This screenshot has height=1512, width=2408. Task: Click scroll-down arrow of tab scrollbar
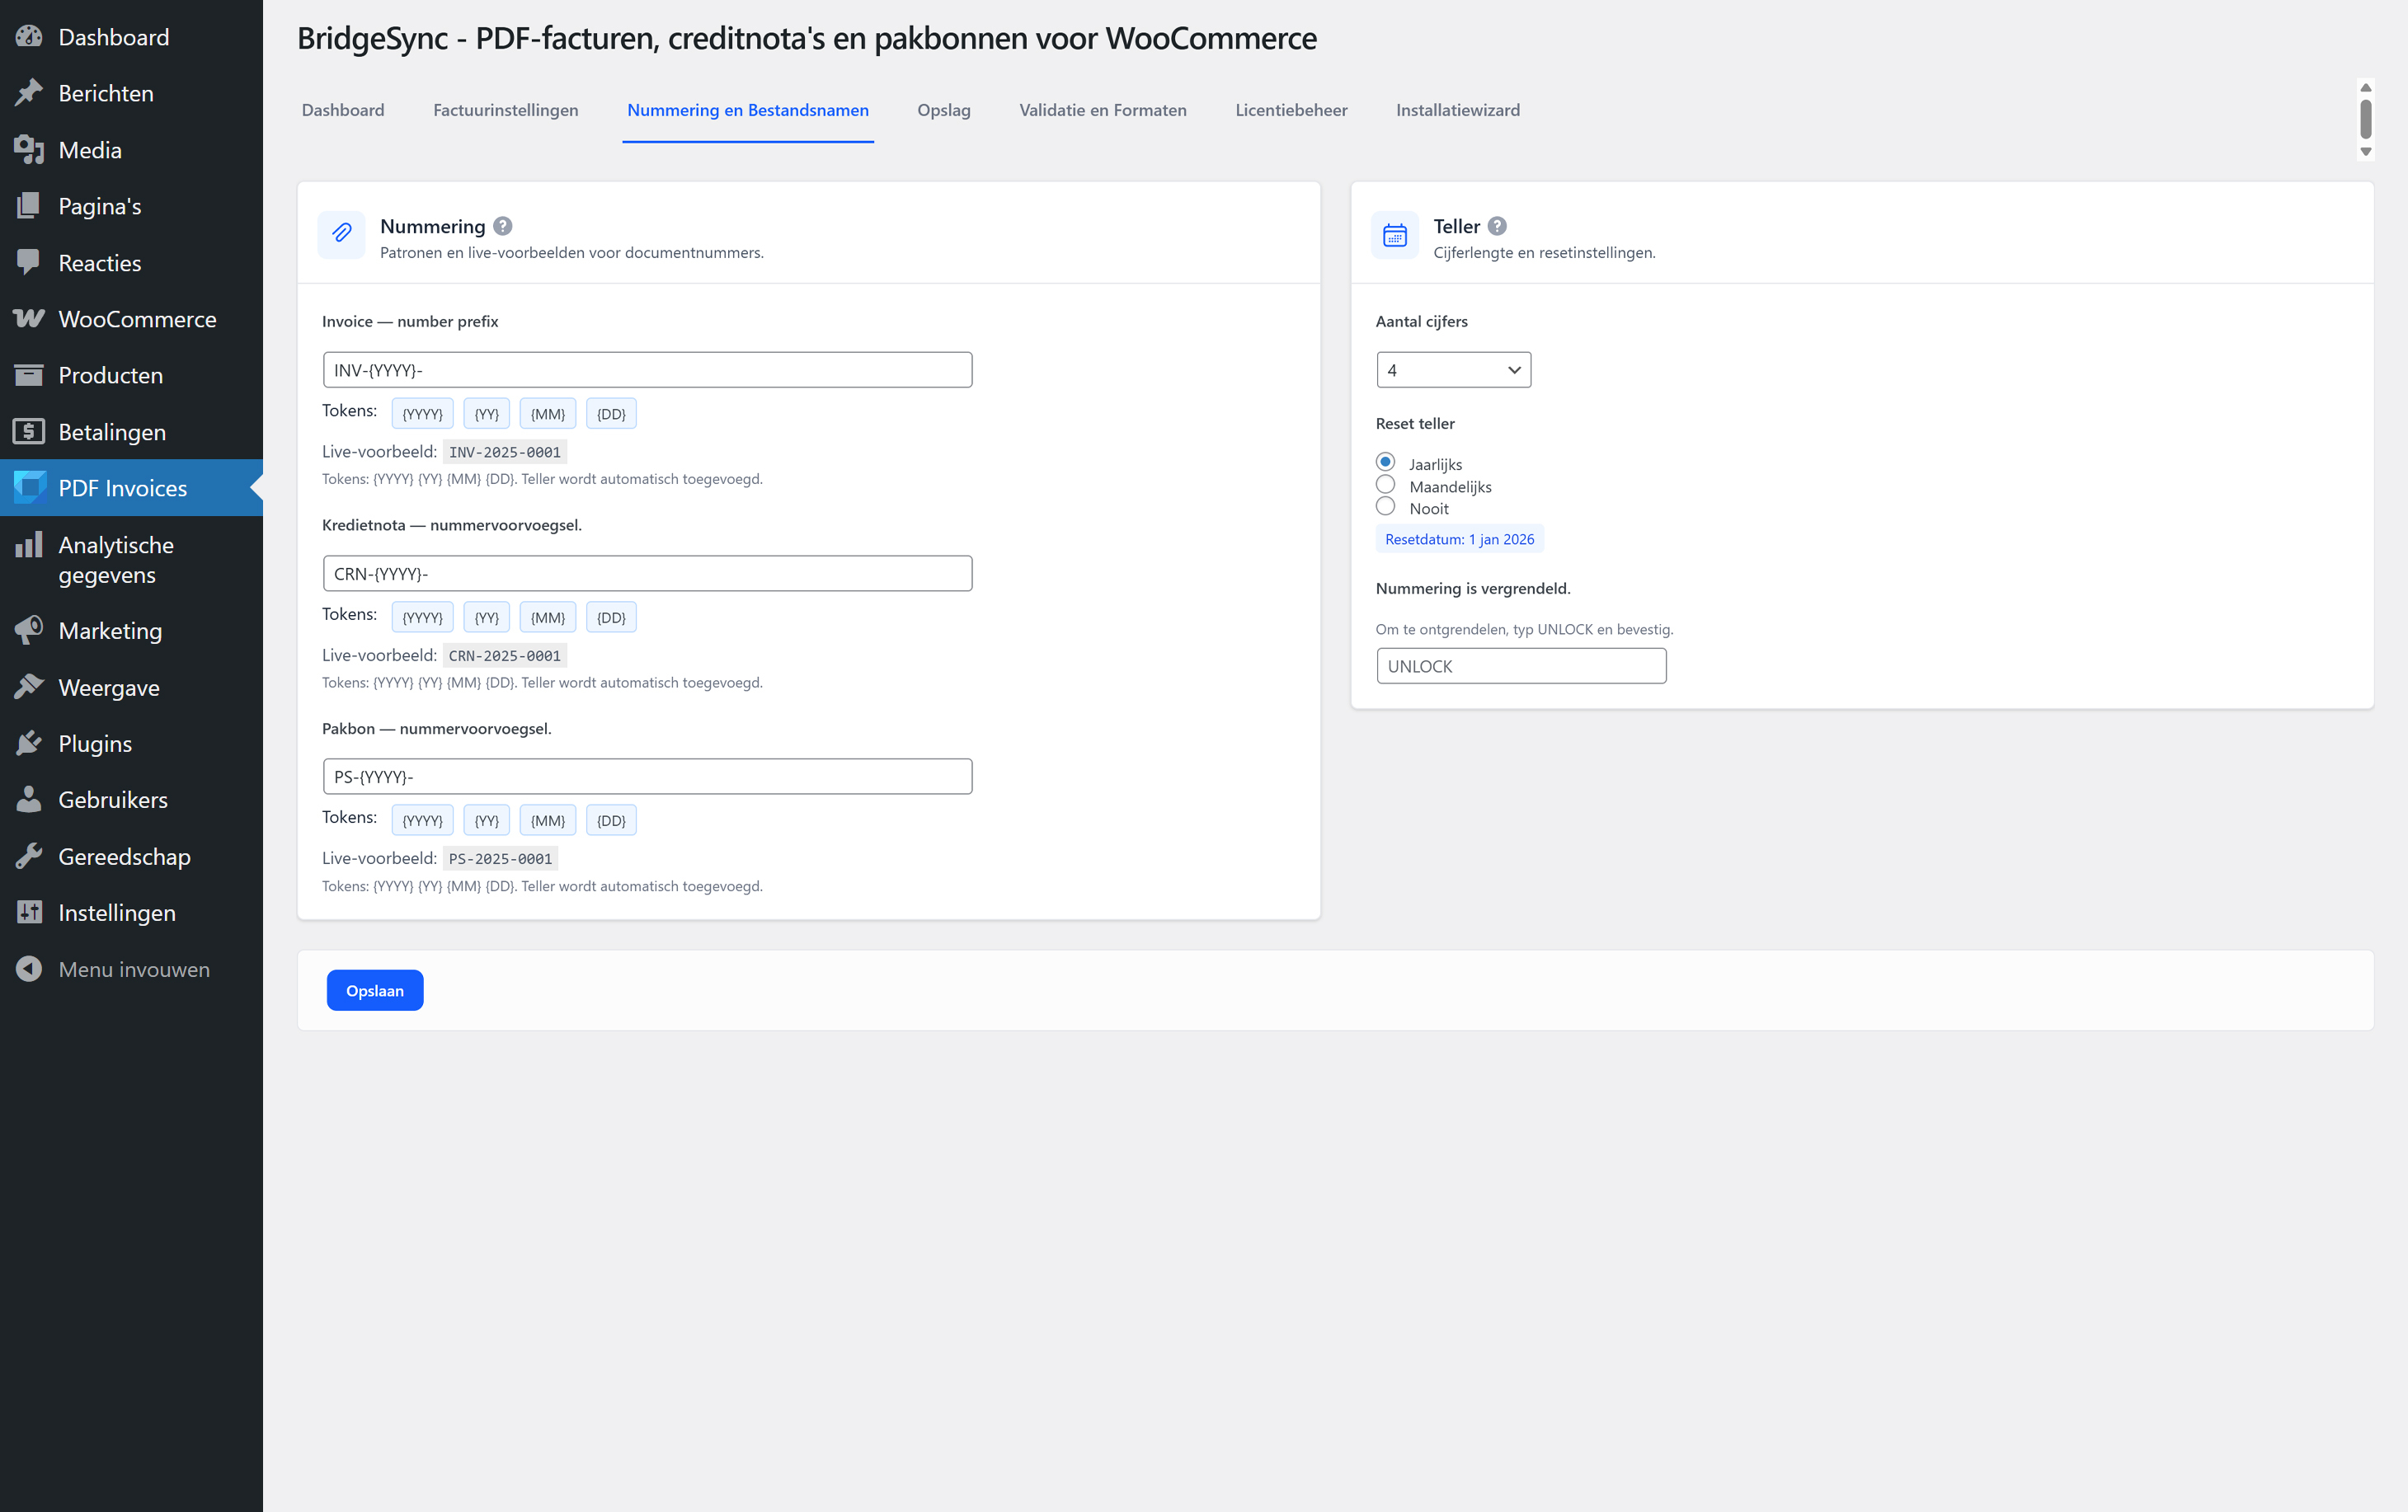click(x=2365, y=152)
